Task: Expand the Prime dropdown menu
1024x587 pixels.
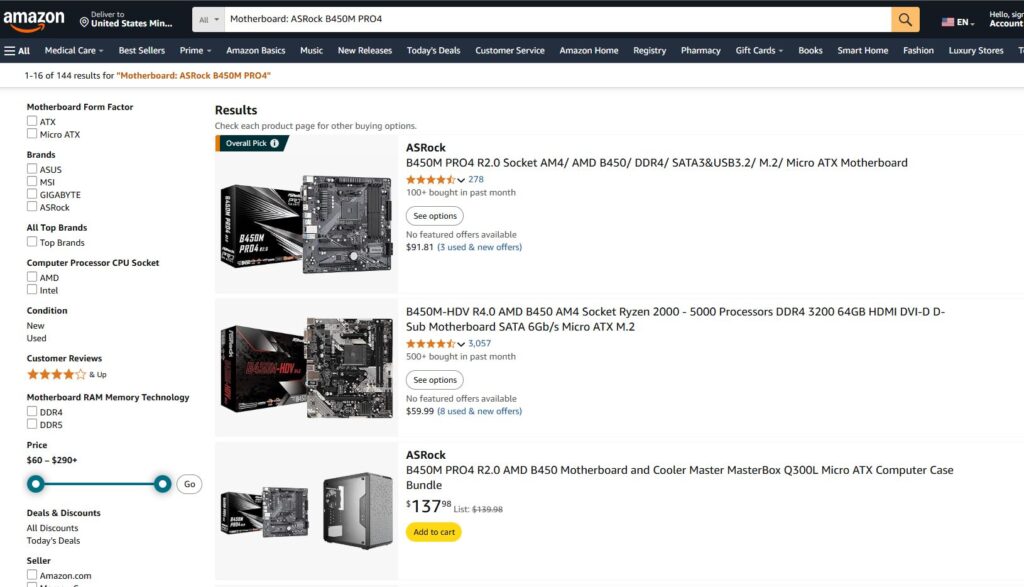Action: [195, 51]
